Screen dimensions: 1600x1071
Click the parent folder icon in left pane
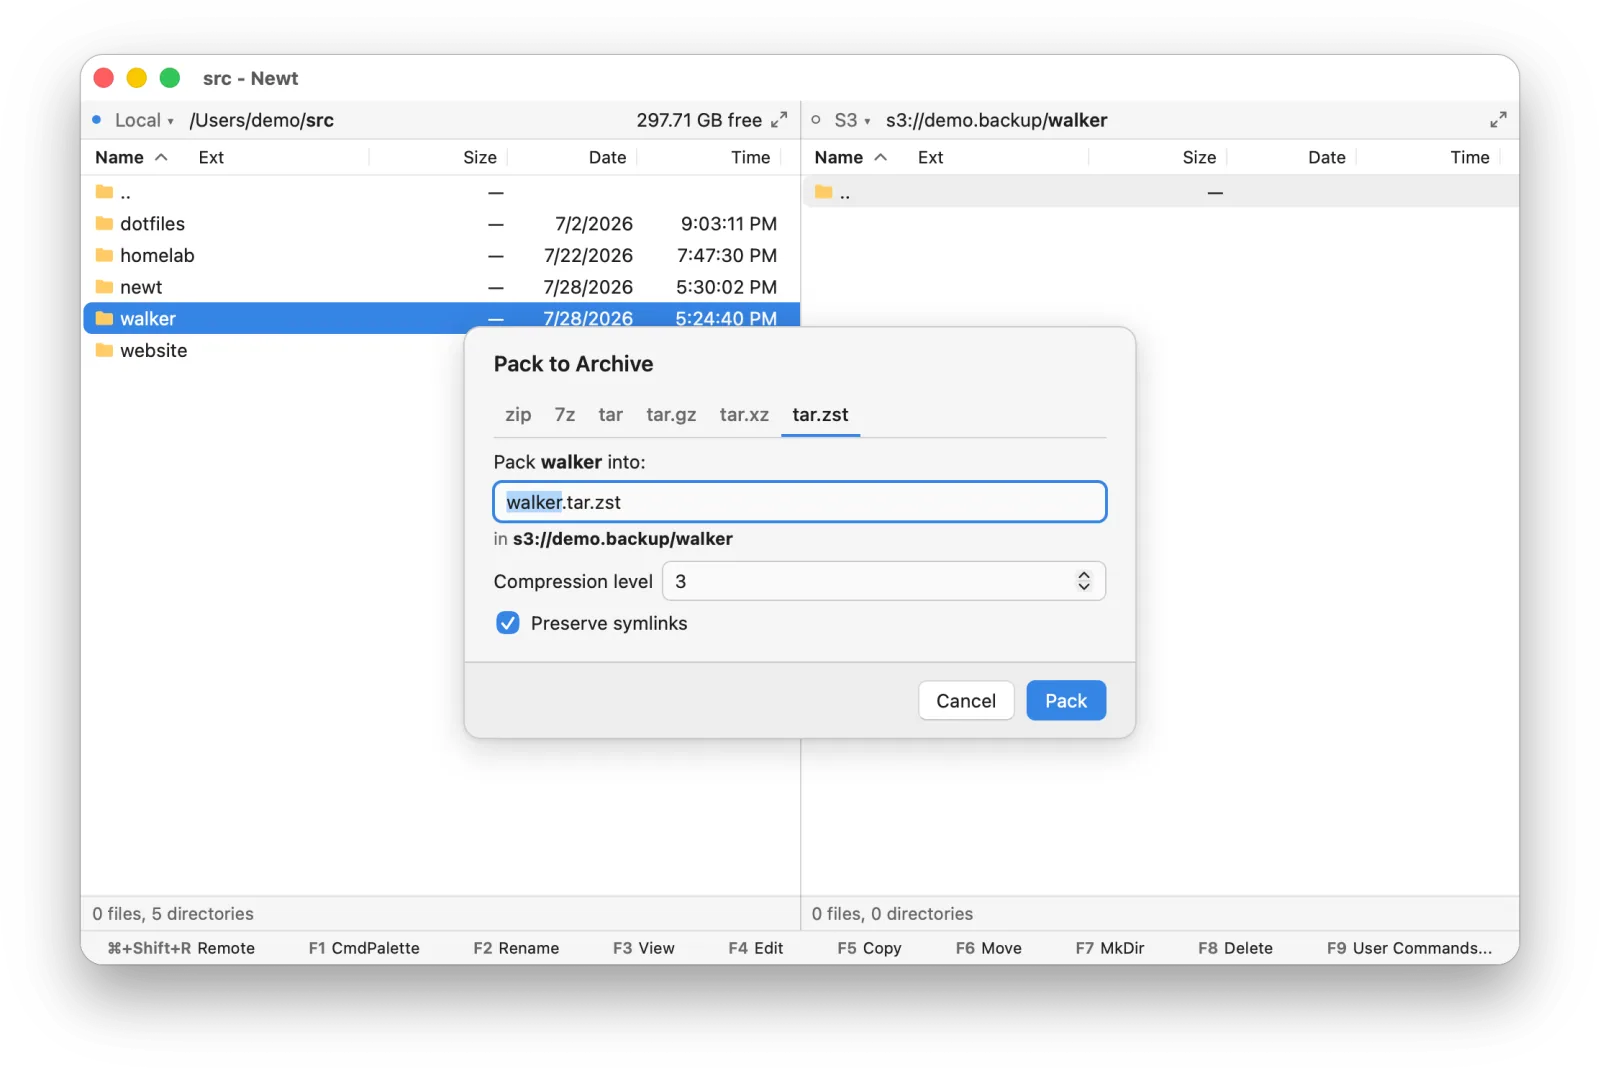tap(104, 192)
